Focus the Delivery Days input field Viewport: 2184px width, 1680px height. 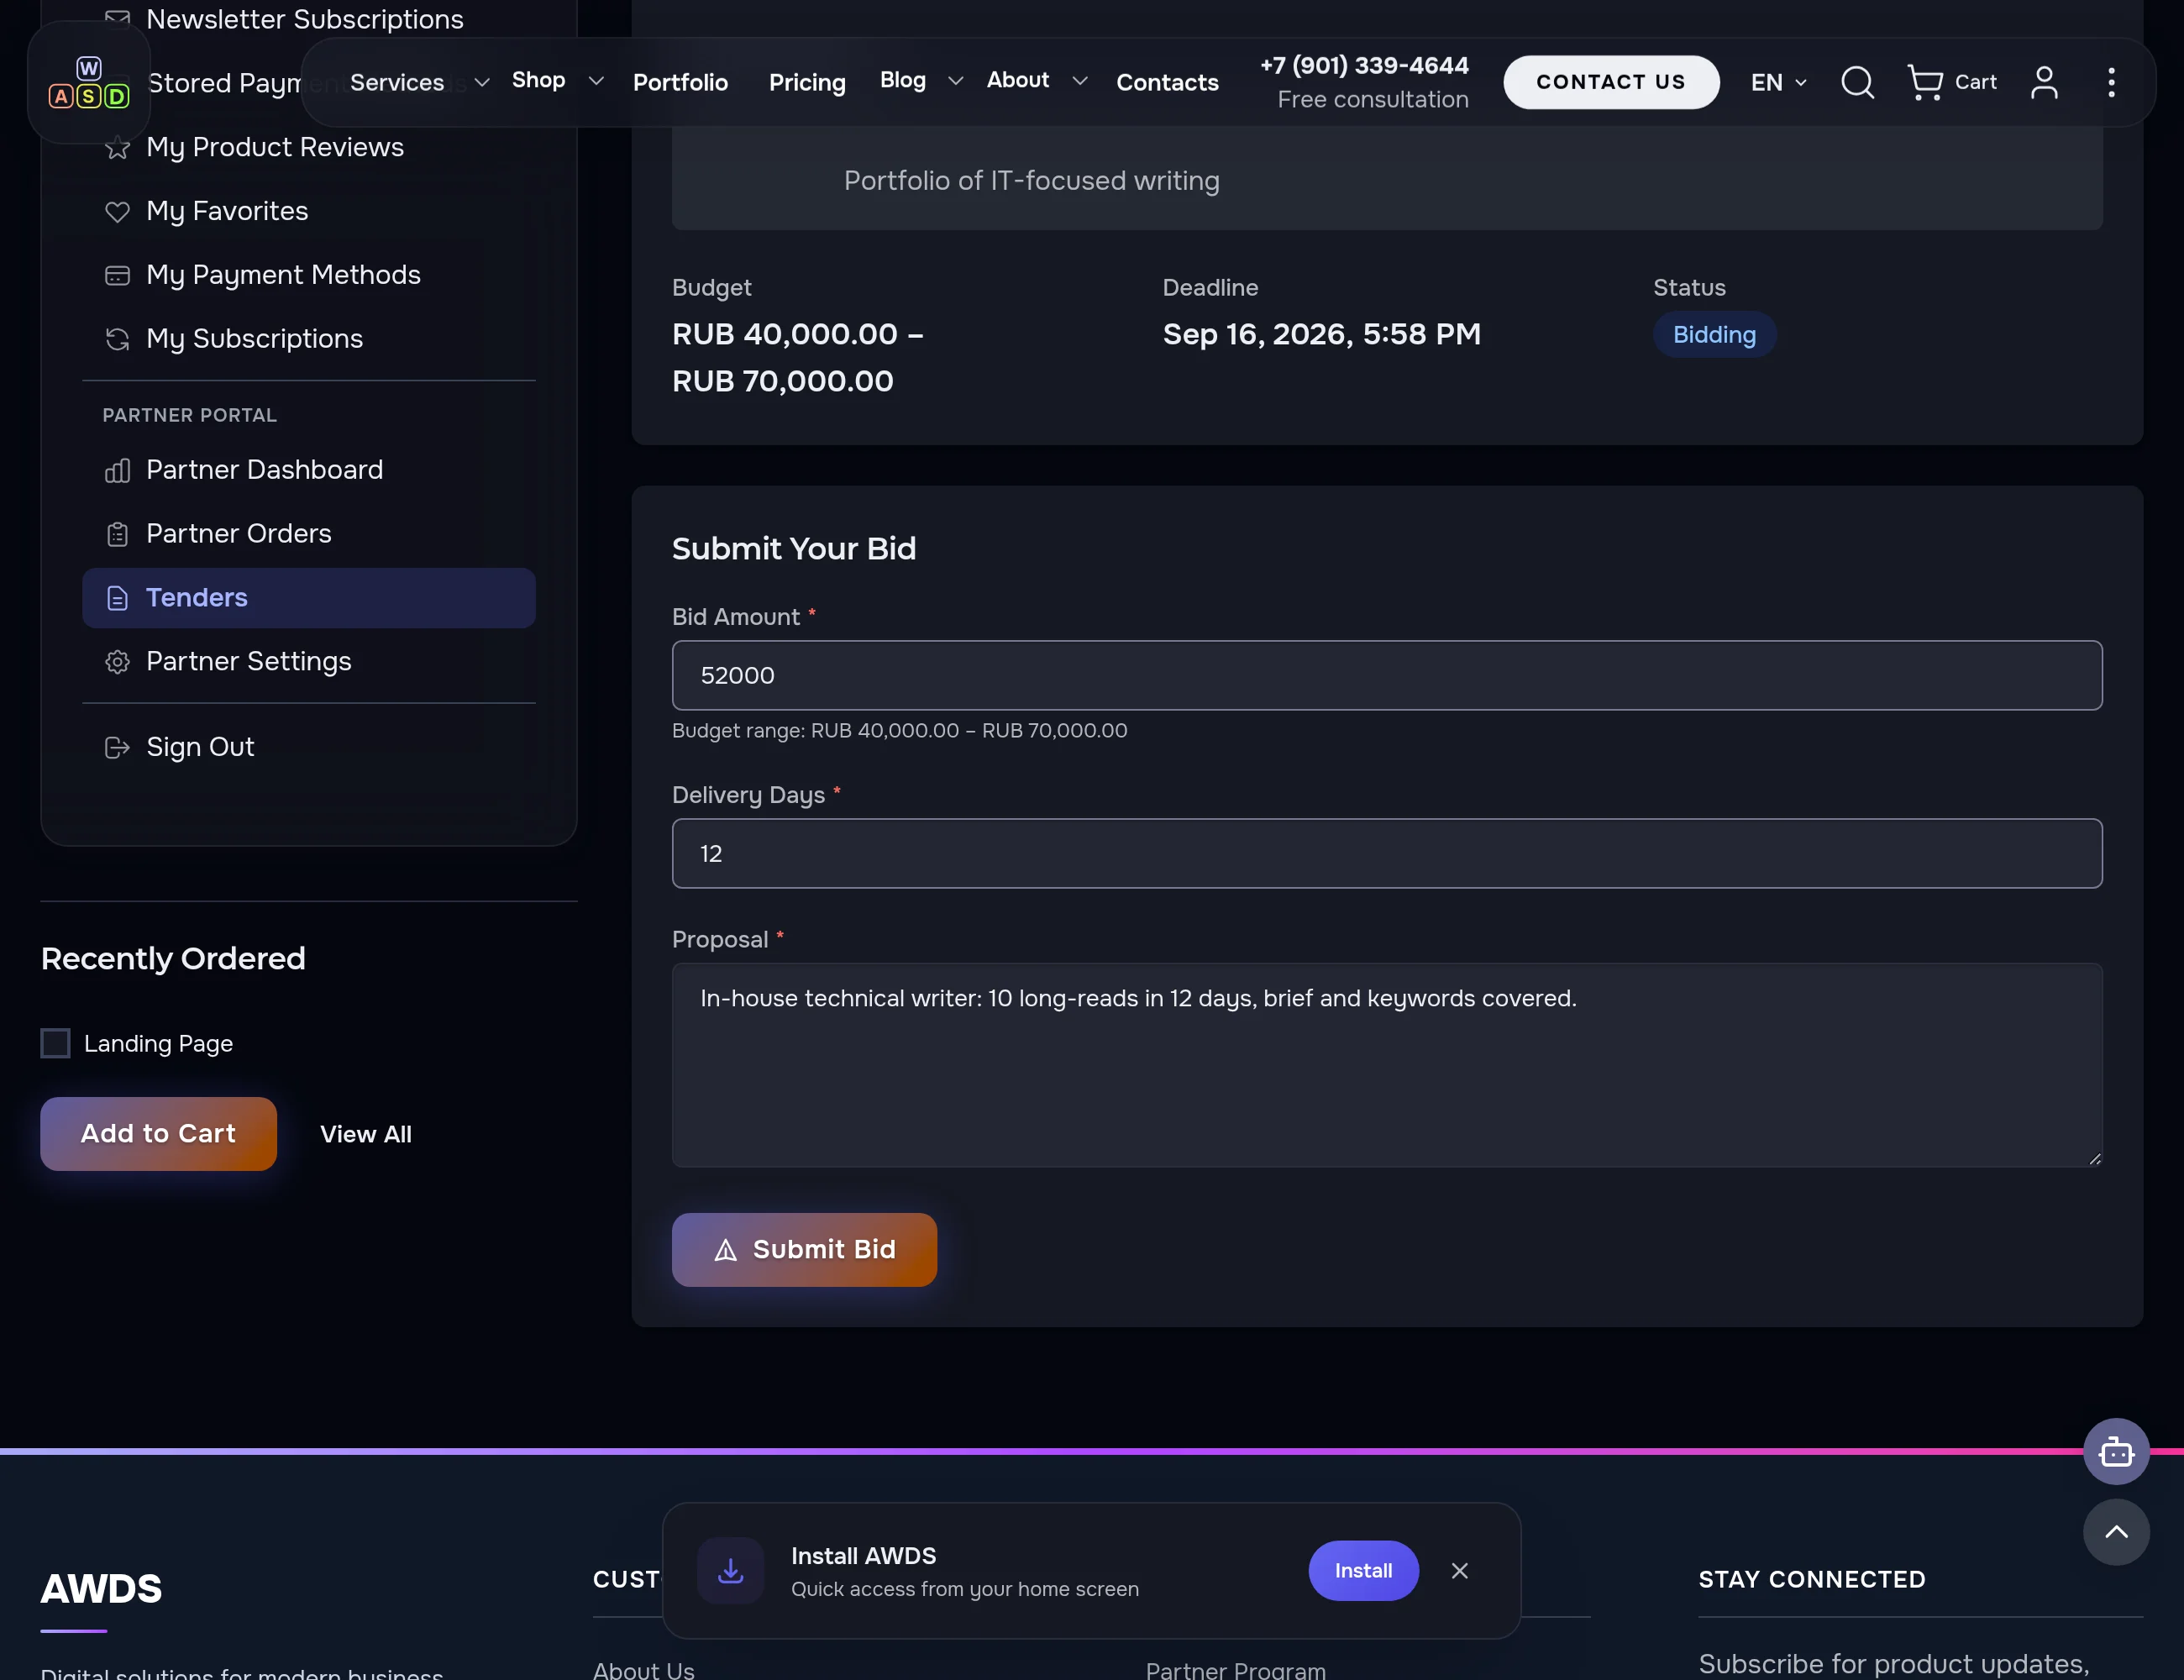1387,854
